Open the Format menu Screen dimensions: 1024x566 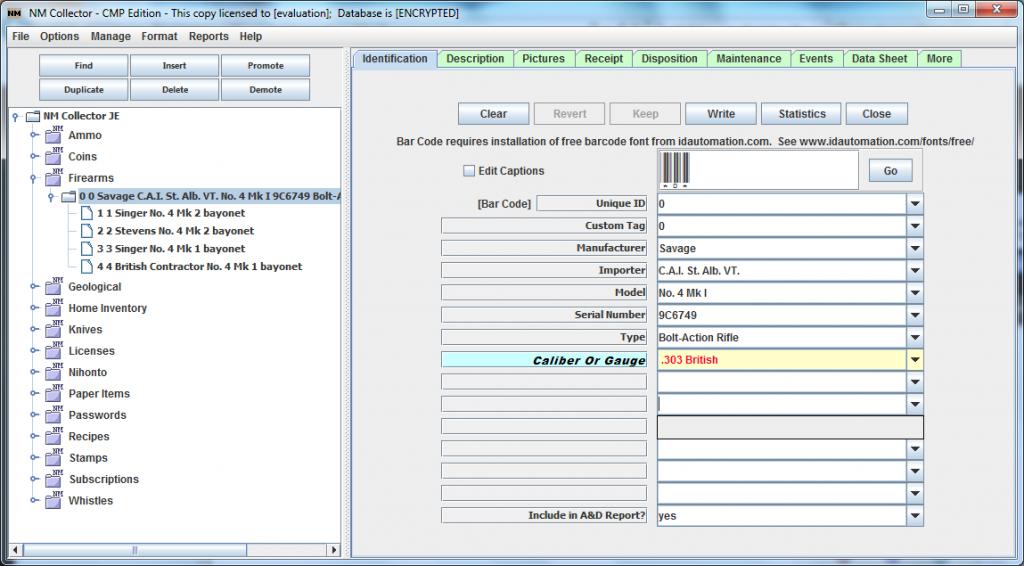159,37
